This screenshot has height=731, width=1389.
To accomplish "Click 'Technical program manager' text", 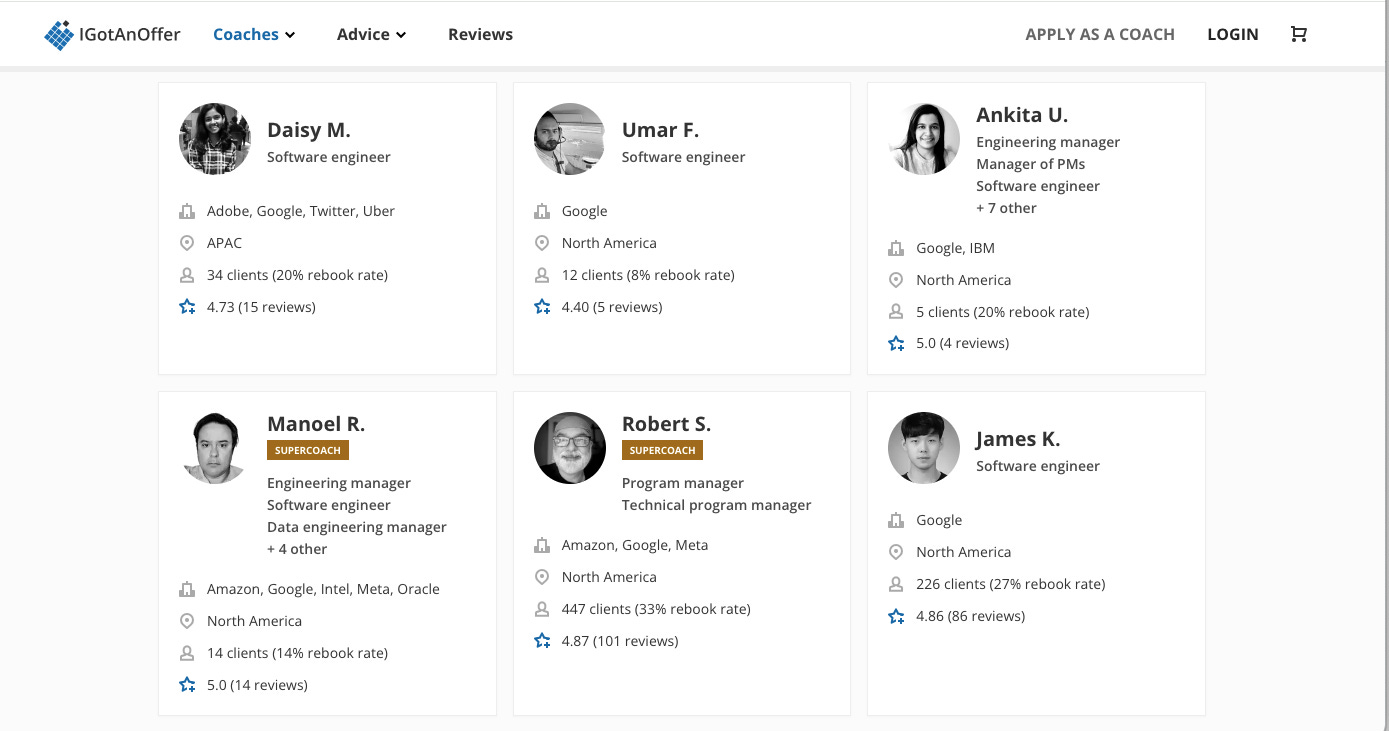I will point(716,505).
